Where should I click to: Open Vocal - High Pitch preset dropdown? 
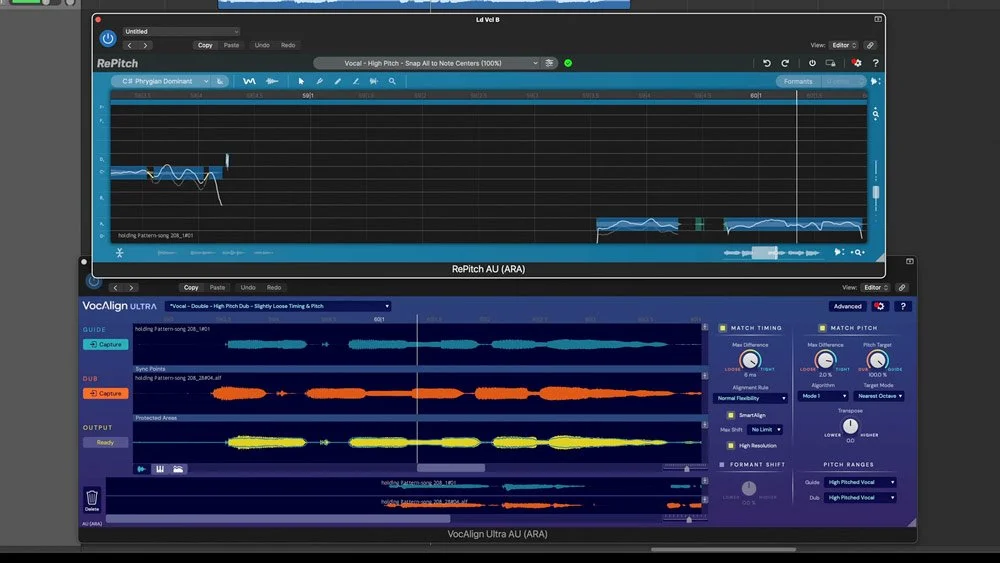coord(426,63)
